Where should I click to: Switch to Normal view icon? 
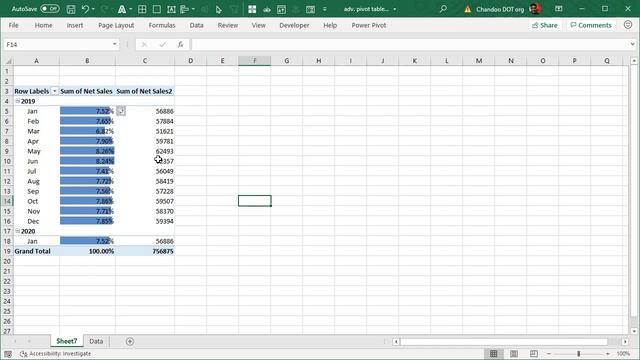(x=493, y=353)
